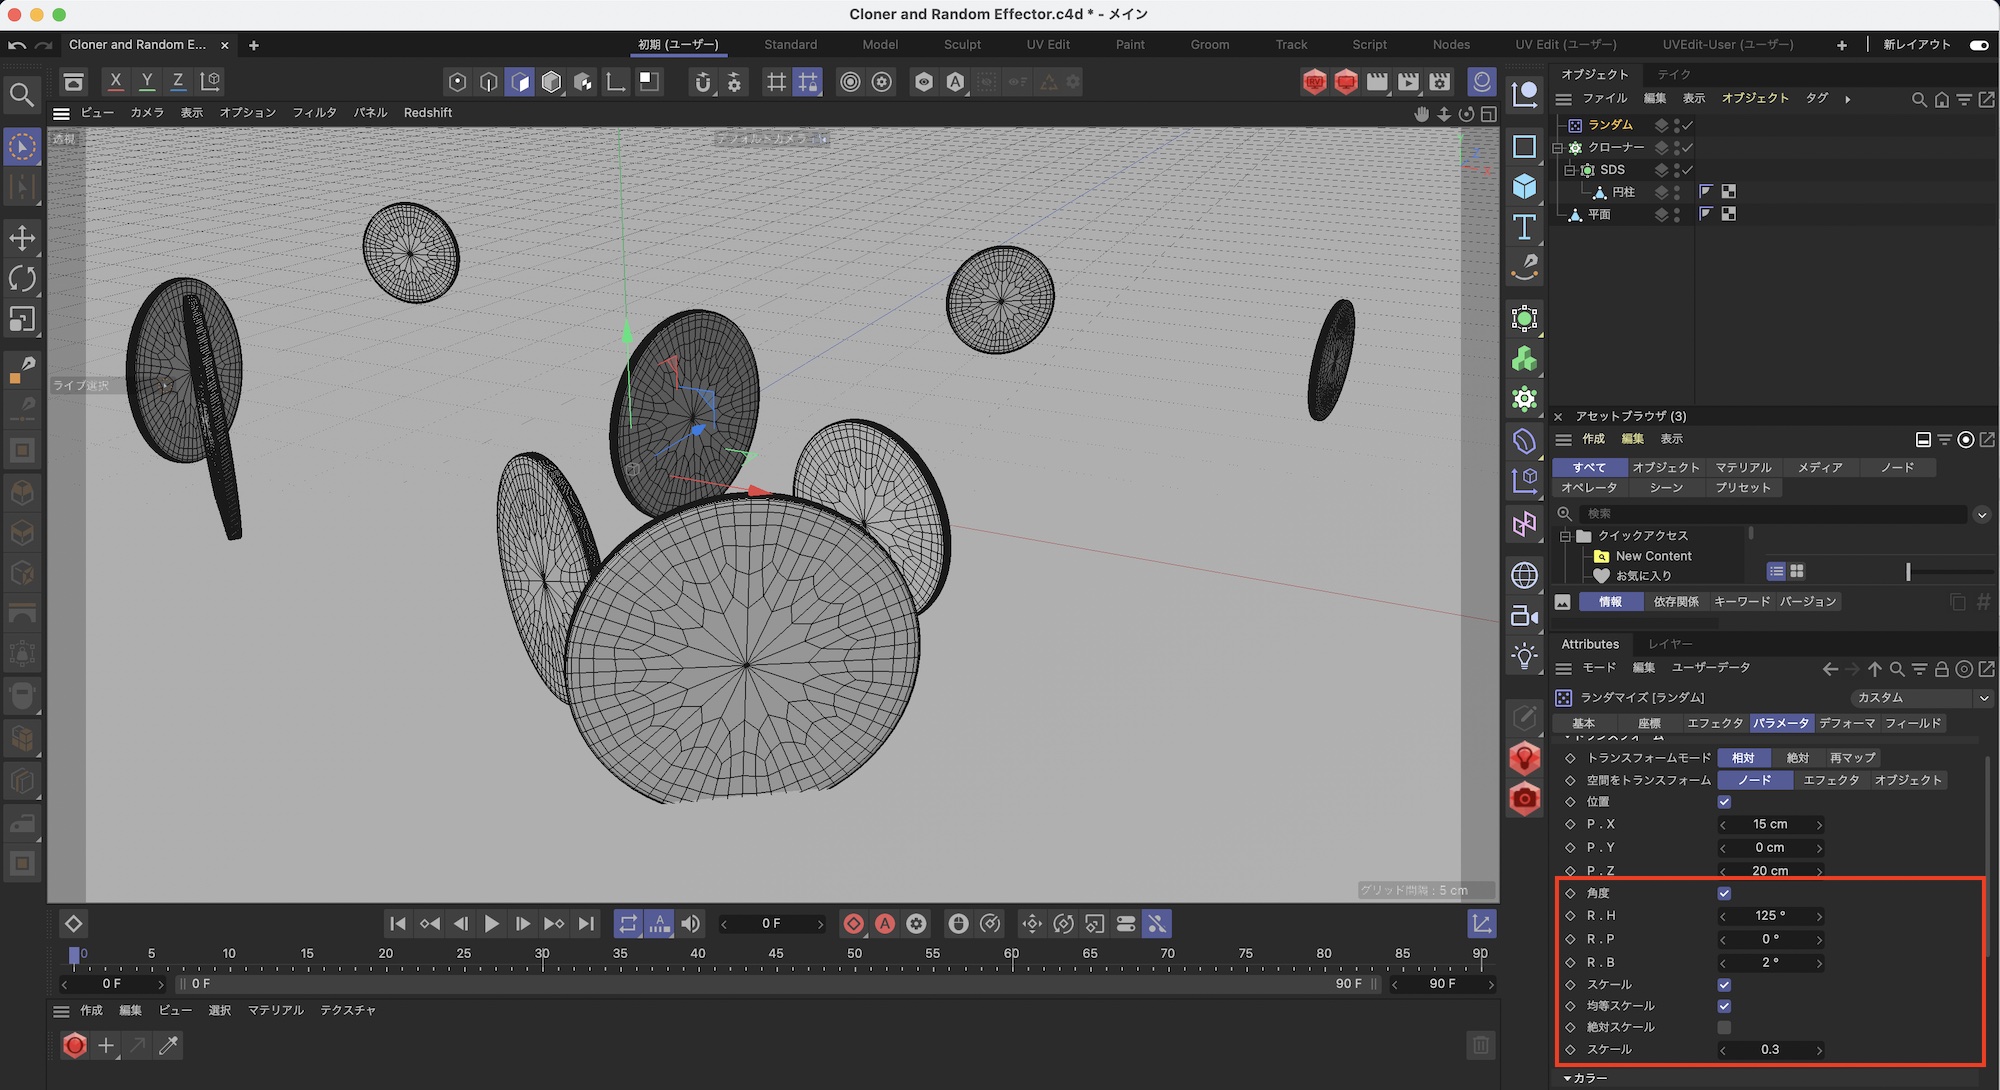This screenshot has height=1090, width=2000.
Task: Open the カスタム dropdown in Attributes
Action: [1920, 697]
